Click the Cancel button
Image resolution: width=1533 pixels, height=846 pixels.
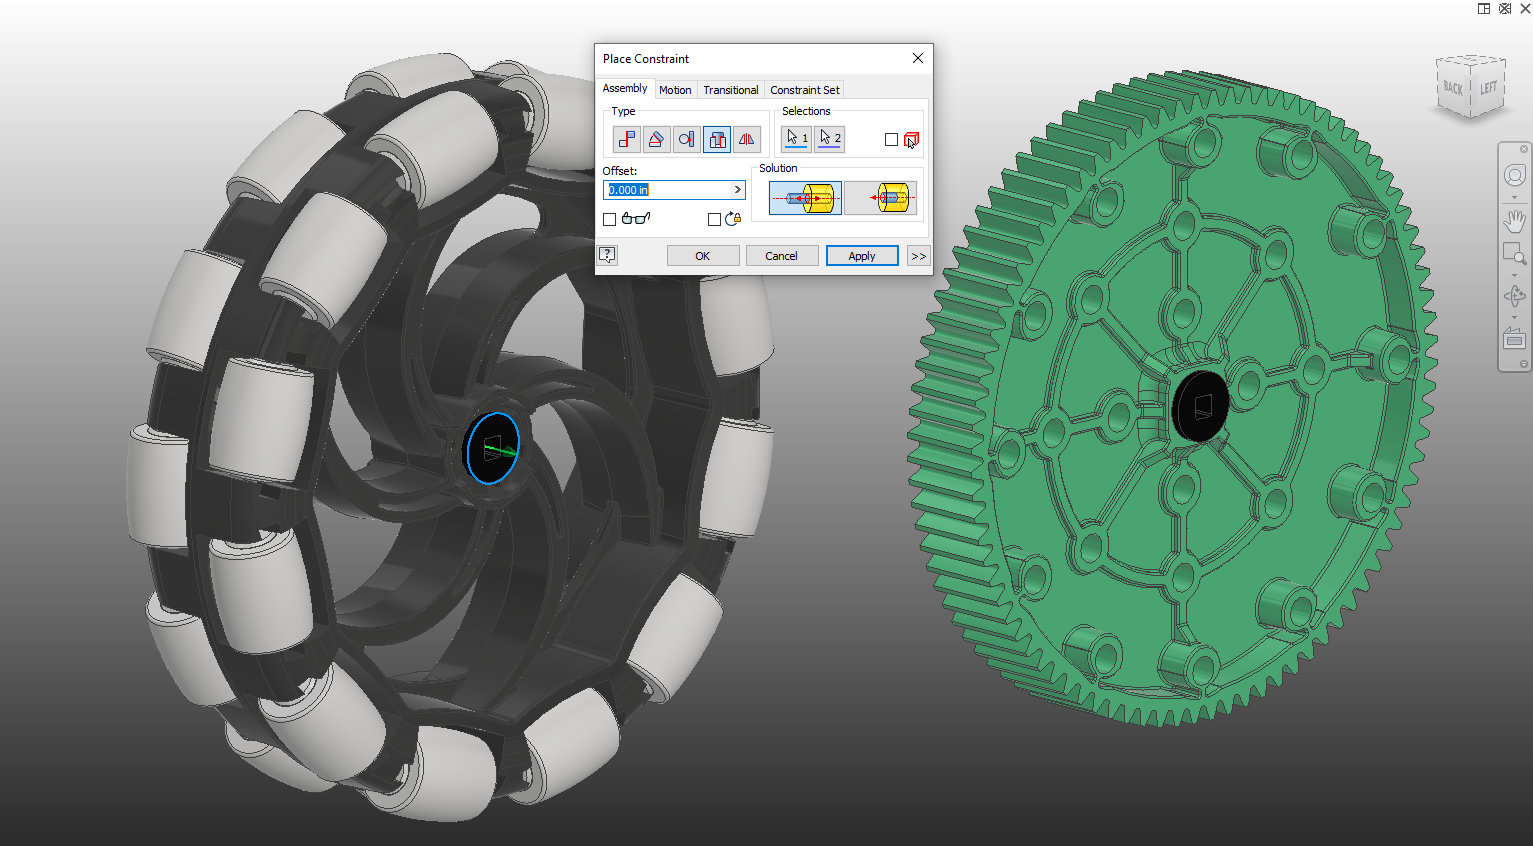click(x=782, y=256)
